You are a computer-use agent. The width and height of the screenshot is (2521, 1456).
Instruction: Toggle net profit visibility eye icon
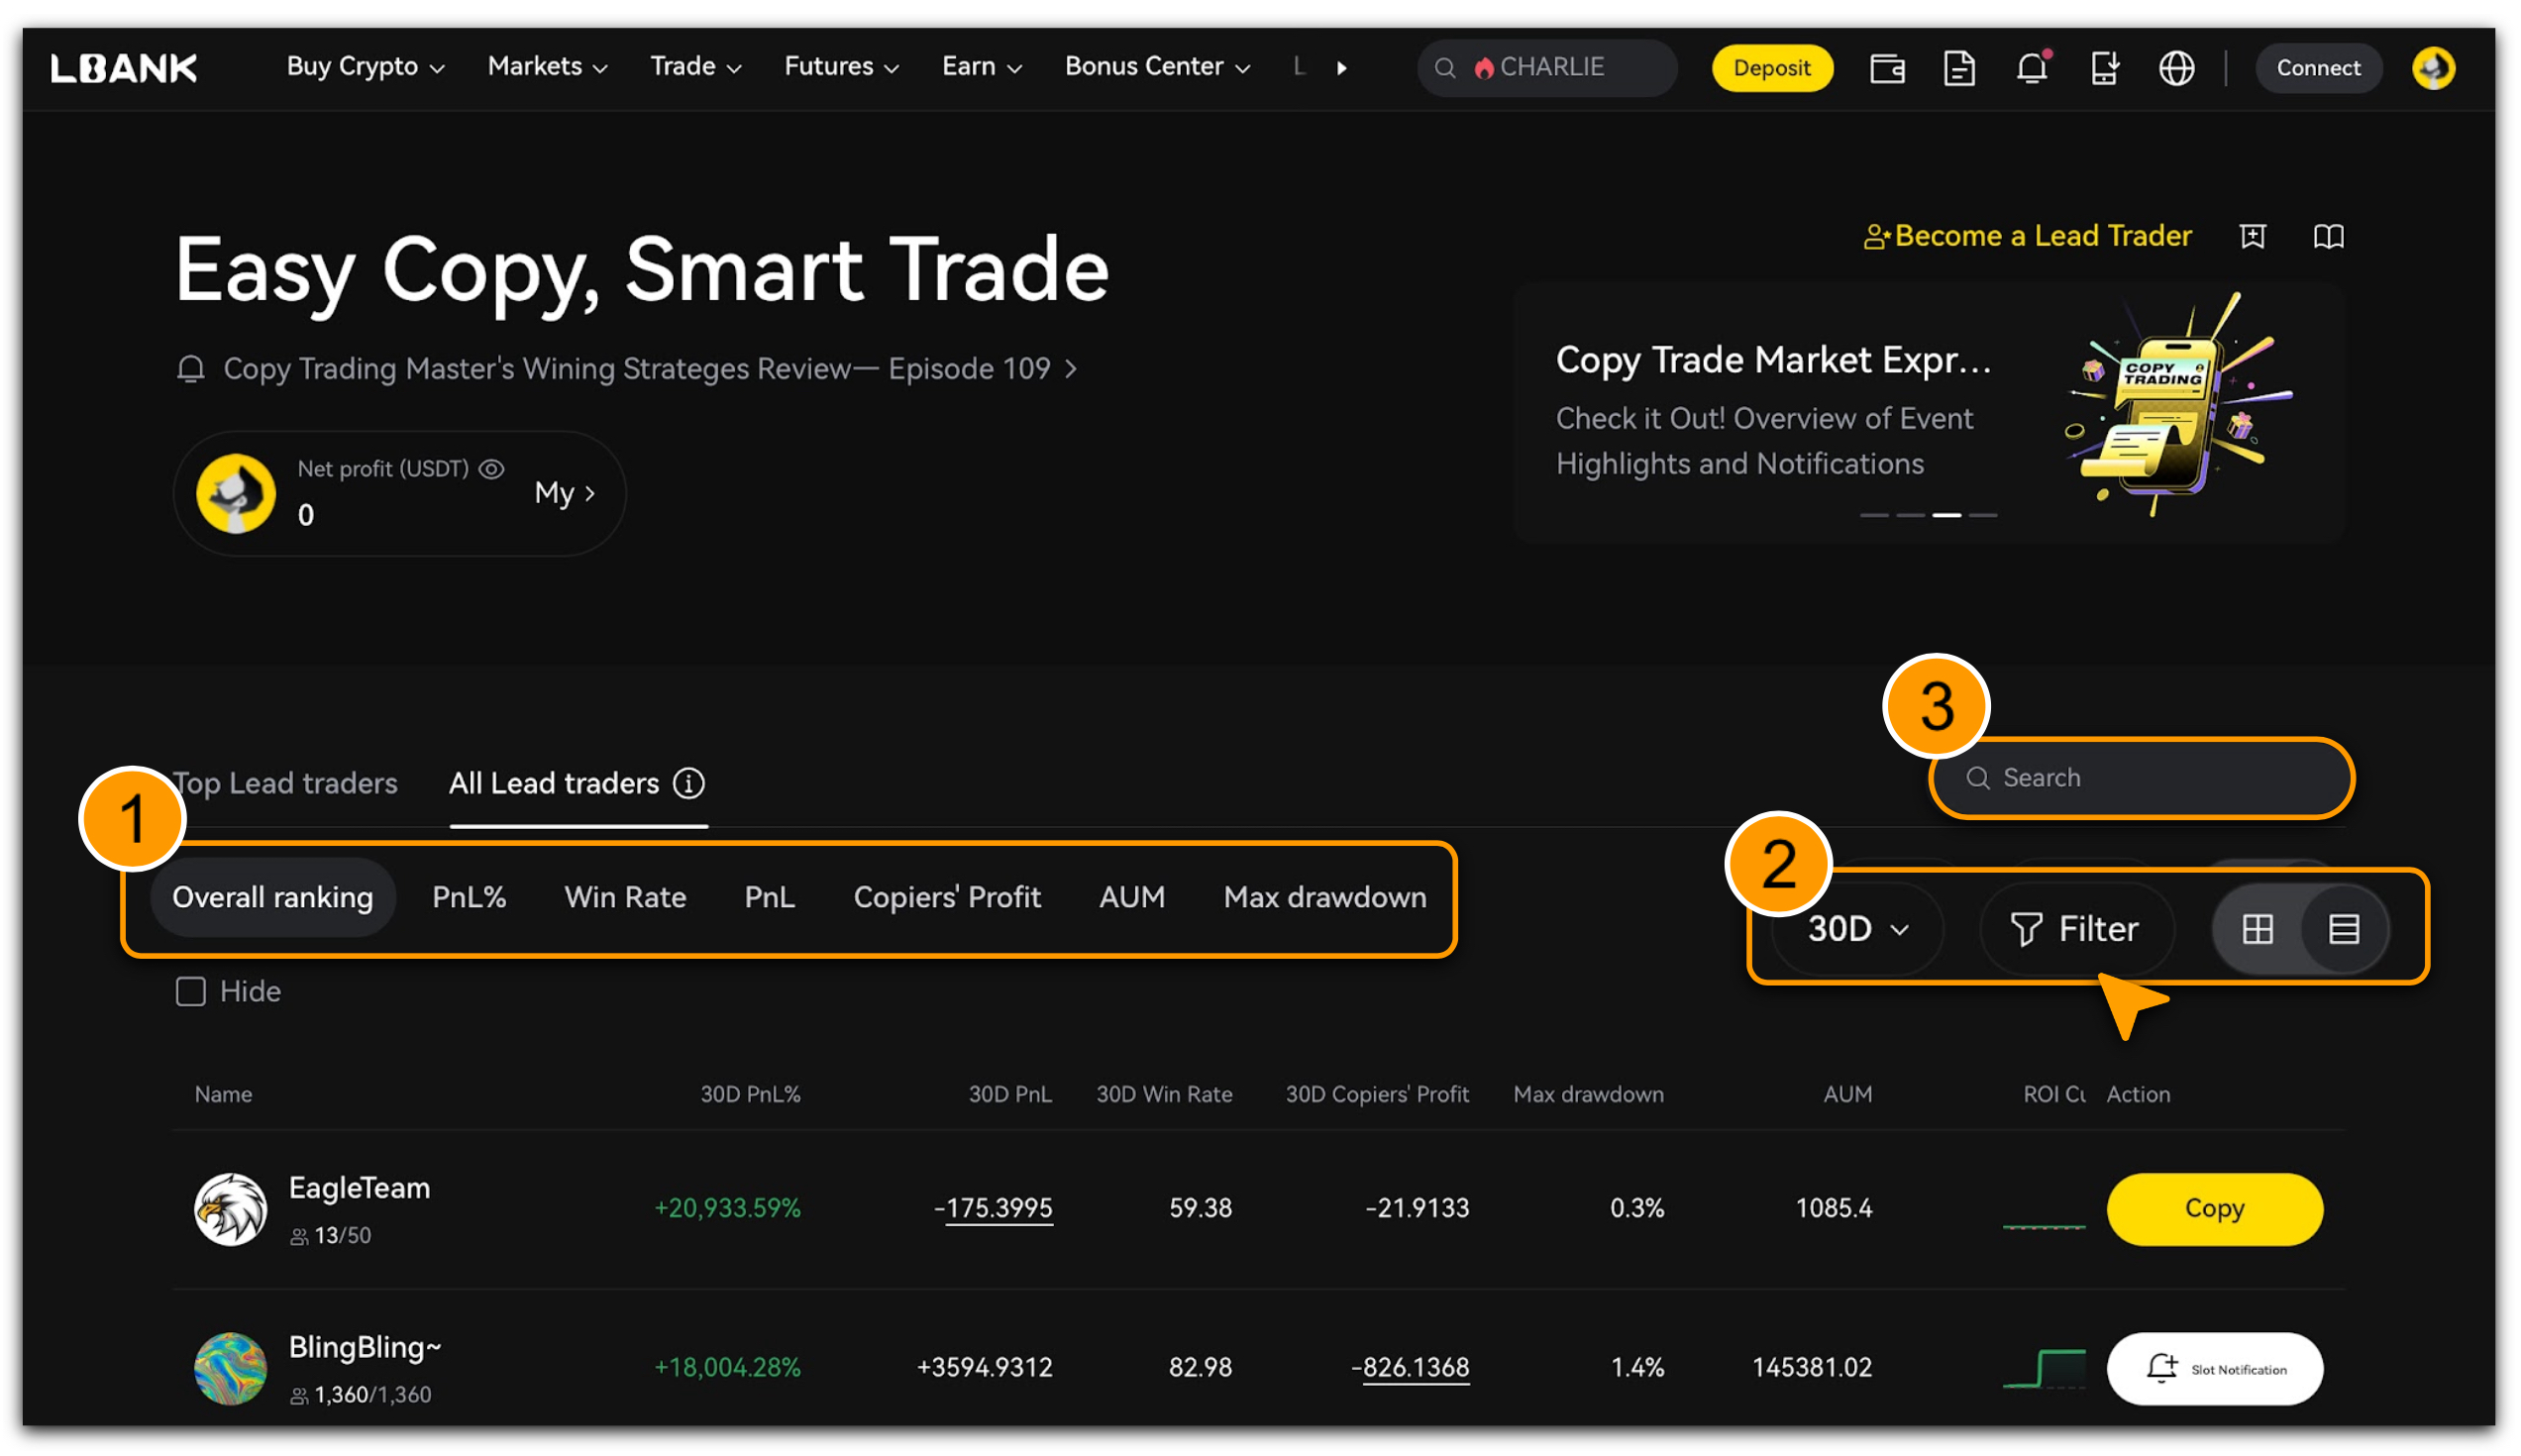(x=491, y=469)
